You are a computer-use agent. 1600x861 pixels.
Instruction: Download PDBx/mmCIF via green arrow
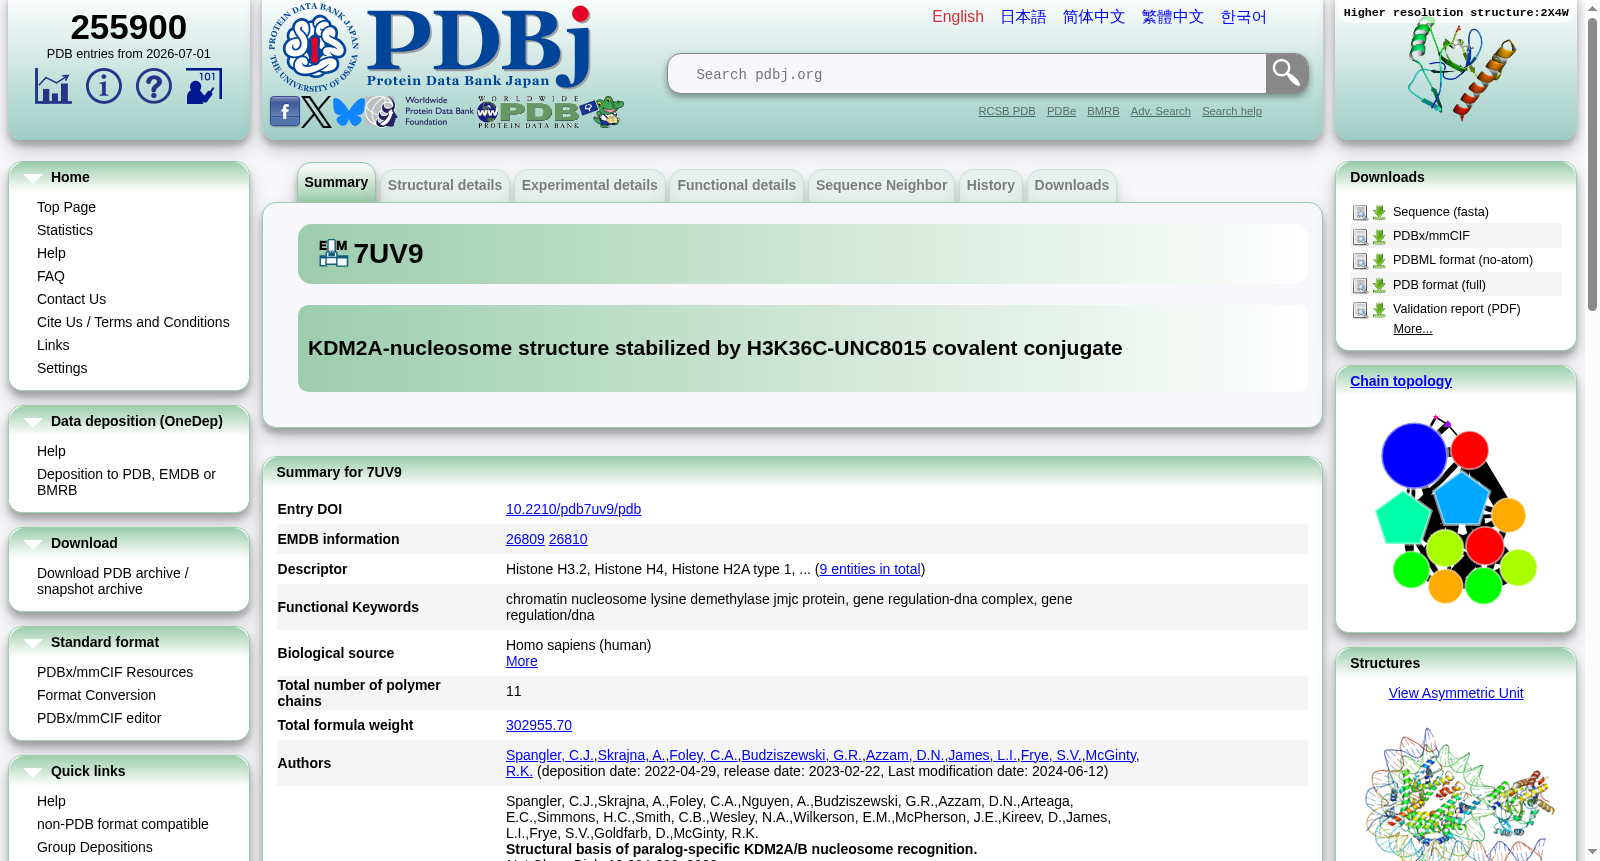(x=1379, y=237)
